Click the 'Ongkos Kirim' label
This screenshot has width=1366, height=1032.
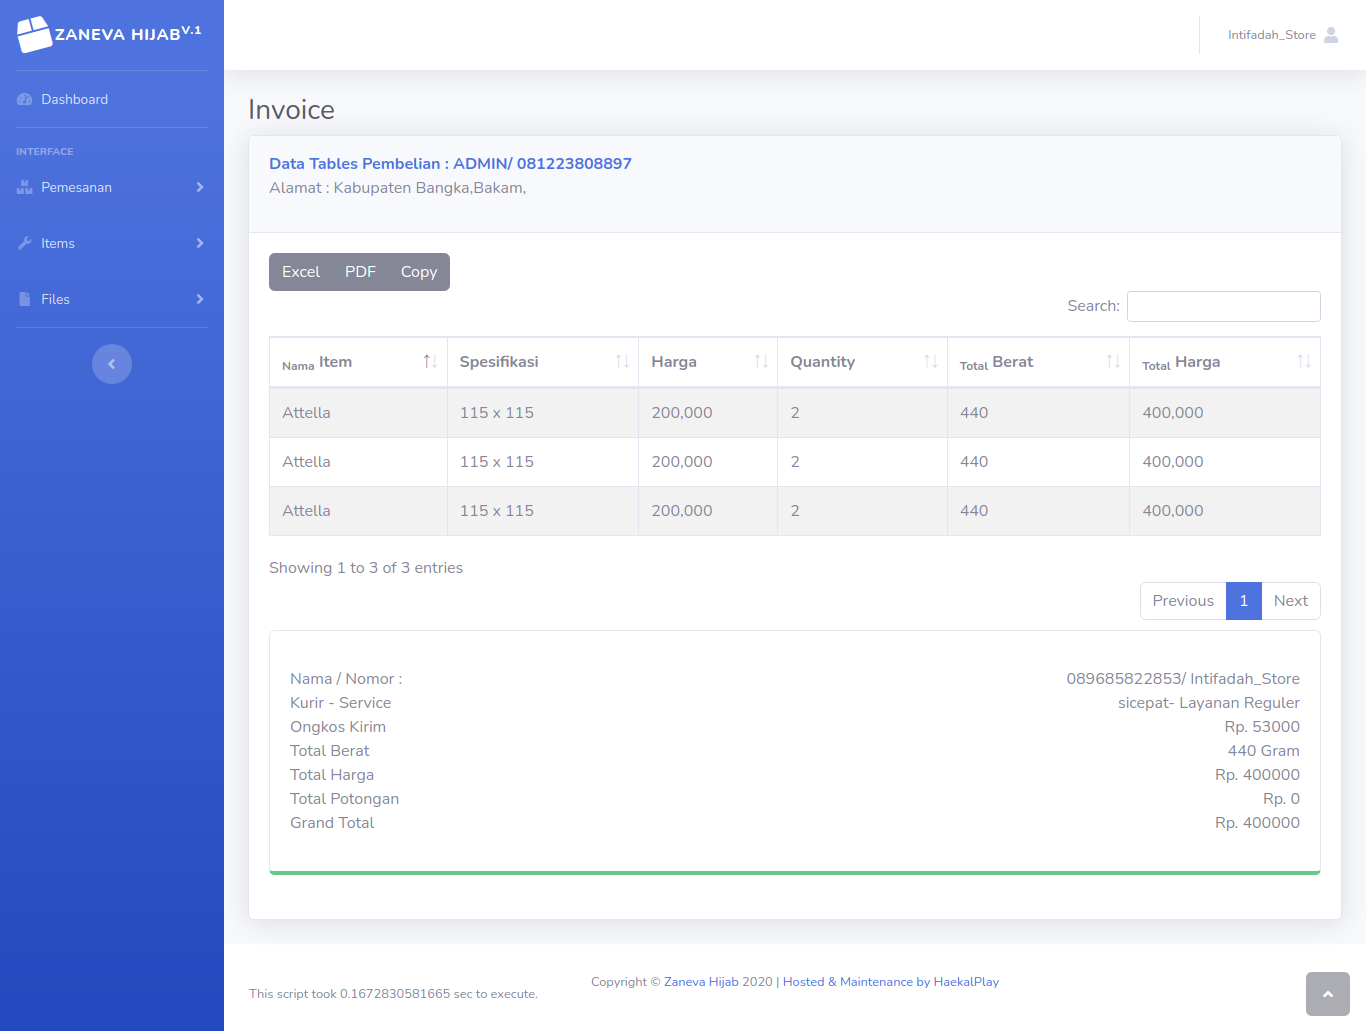(338, 727)
